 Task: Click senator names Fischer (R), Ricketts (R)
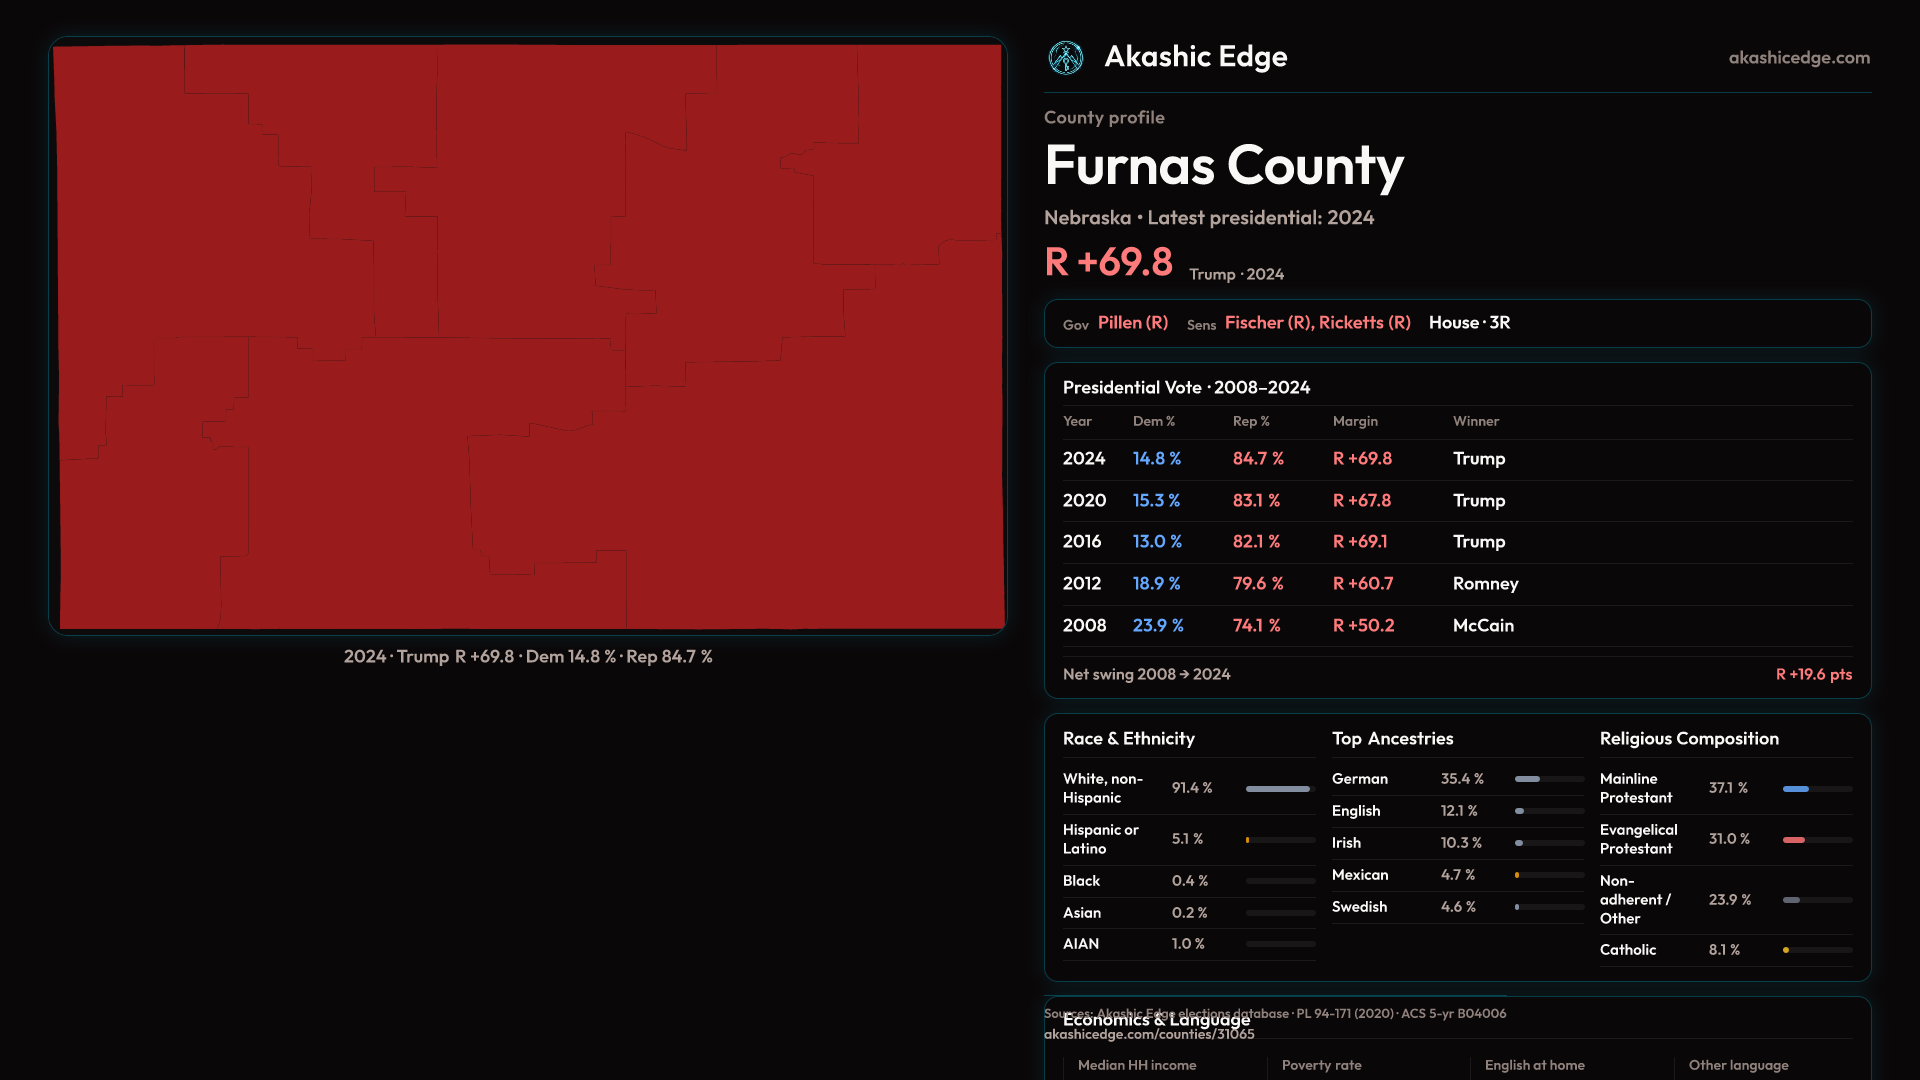tap(1317, 323)
